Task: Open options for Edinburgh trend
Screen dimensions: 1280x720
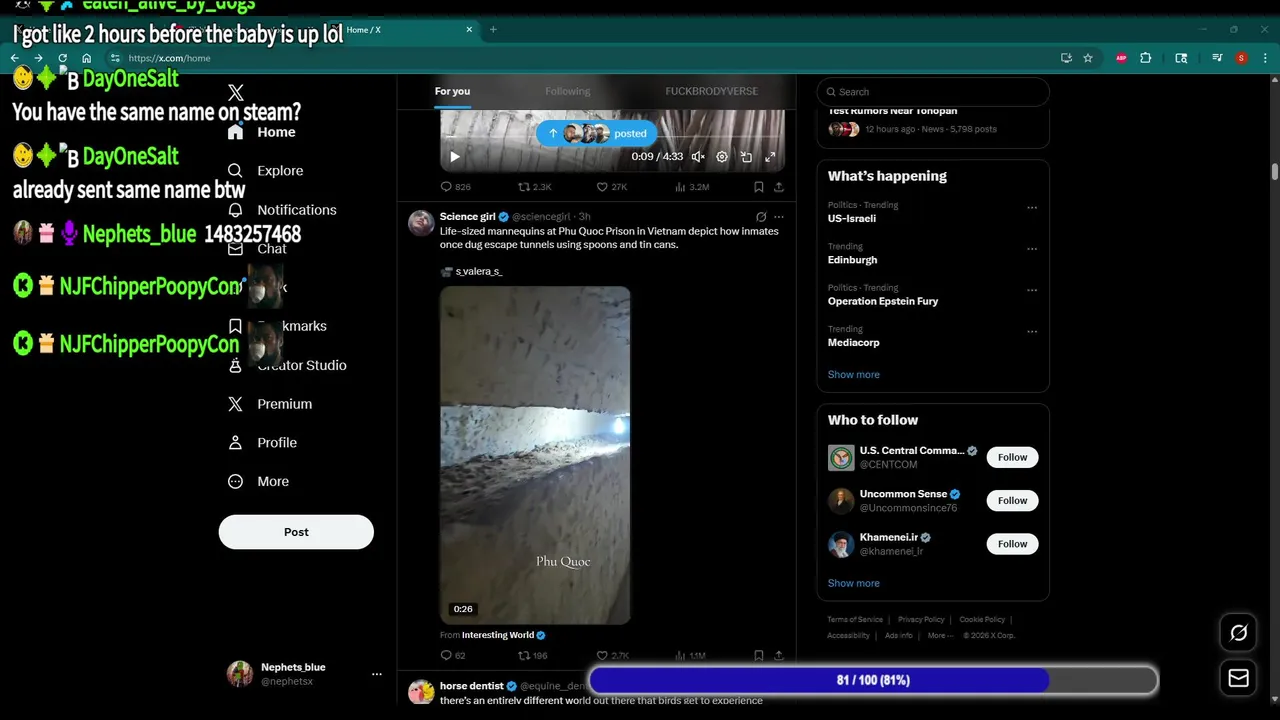Action: click(1032, 249)
